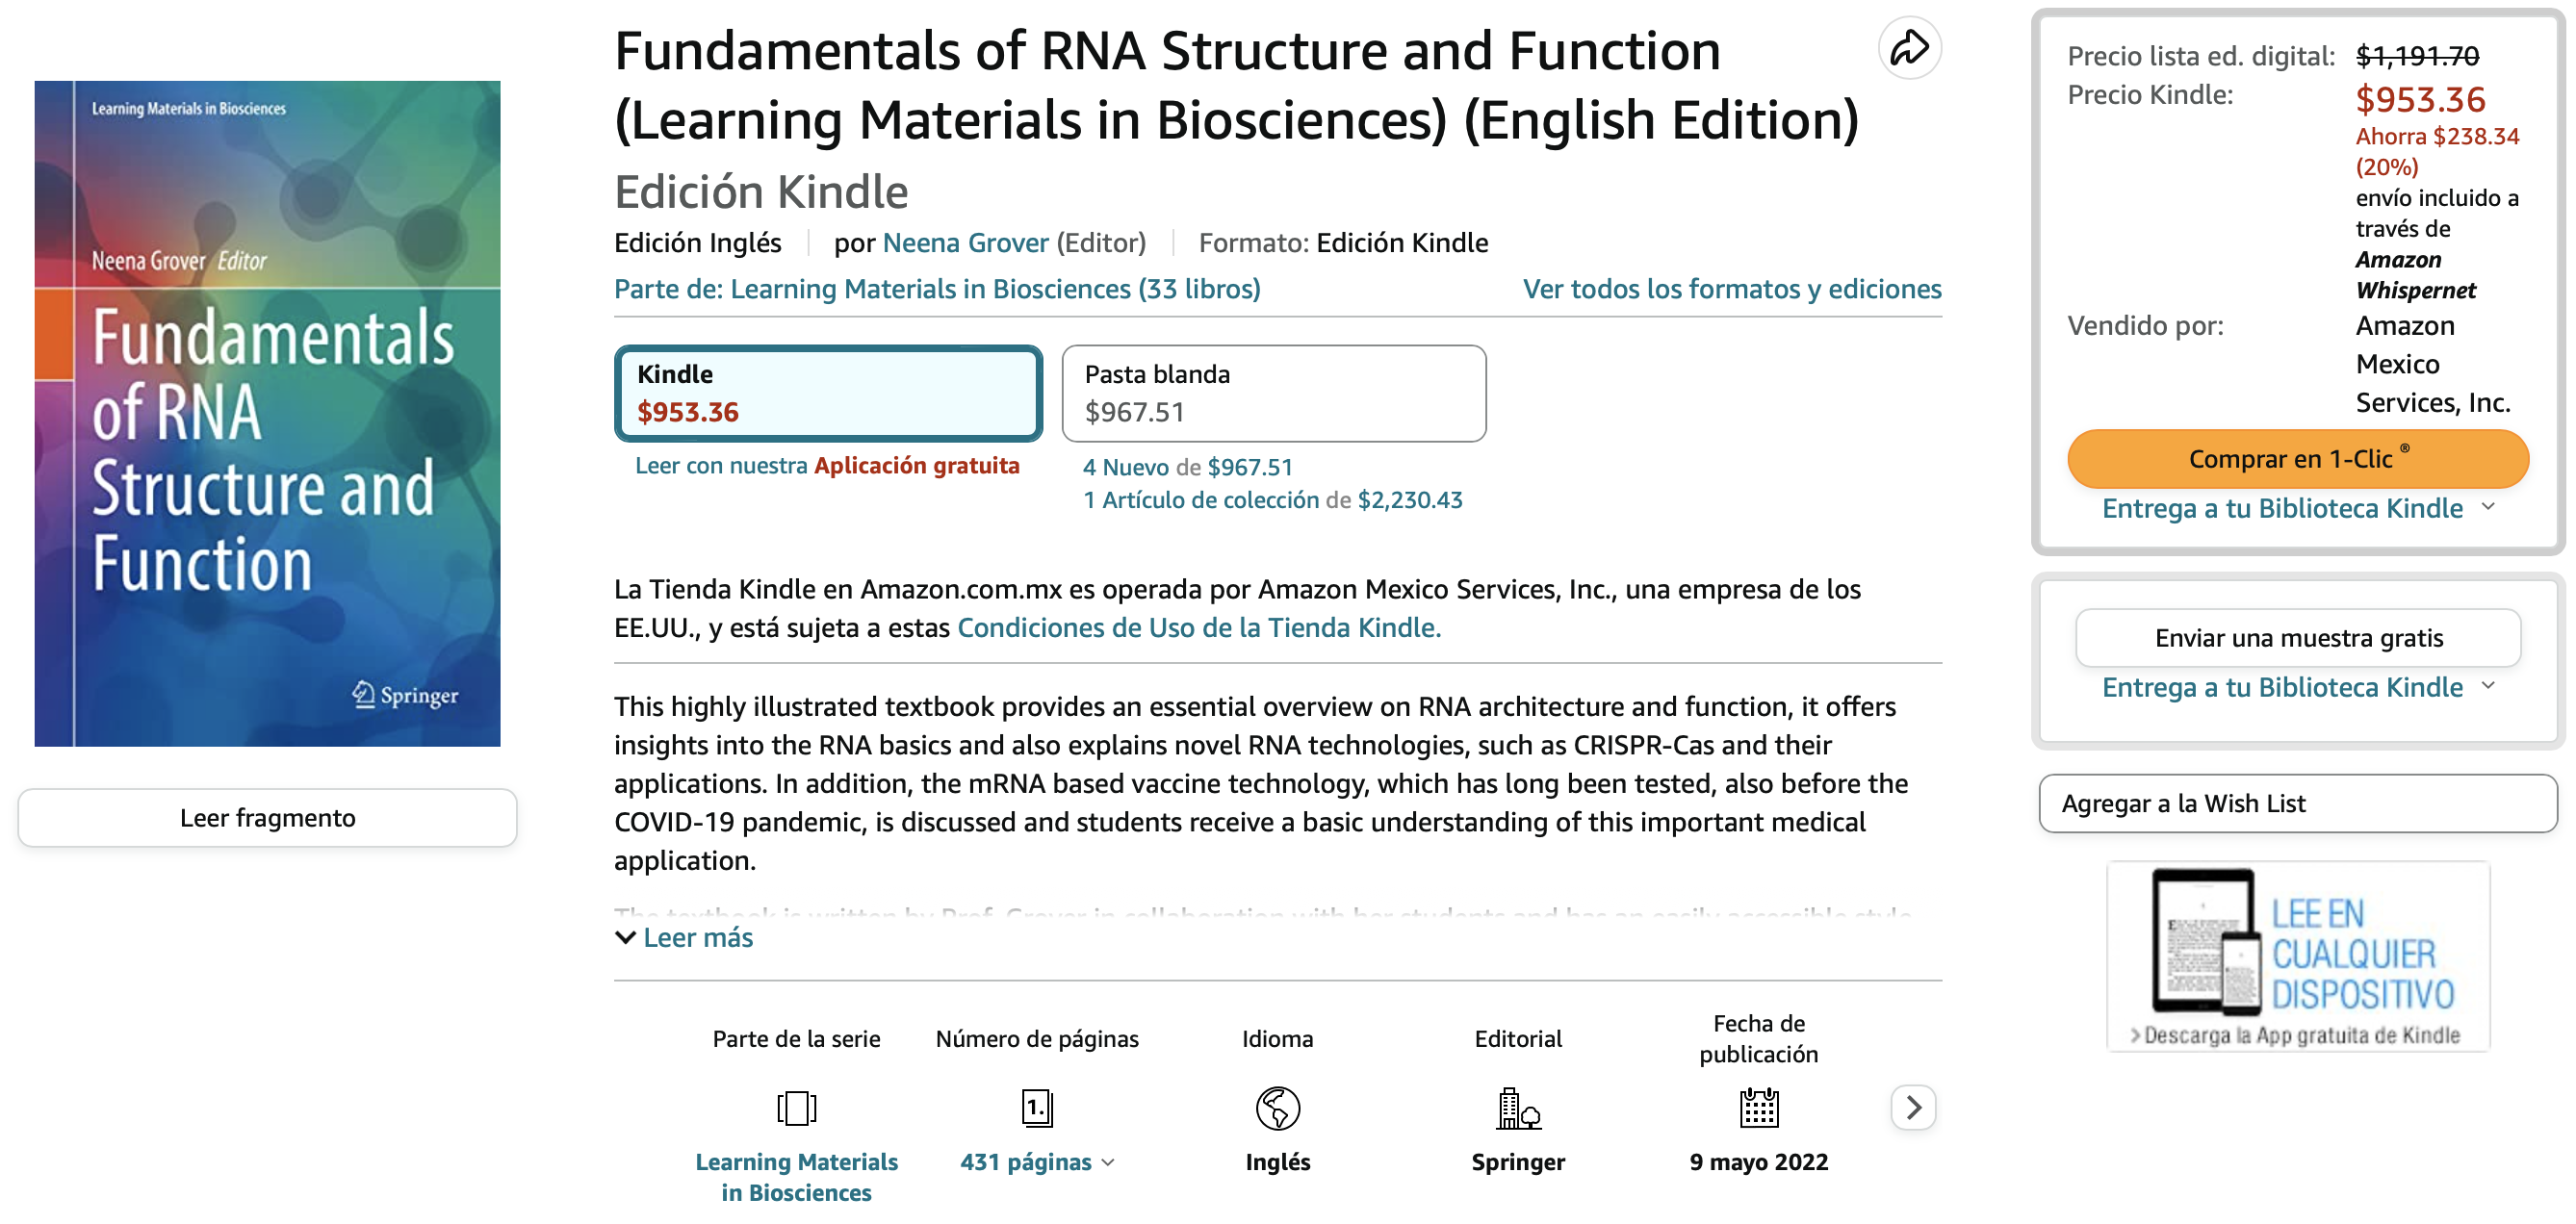Screen dimensions: 2576x1224
Task: Click the globe language icon
Action: click(x=1277, y=1108)
